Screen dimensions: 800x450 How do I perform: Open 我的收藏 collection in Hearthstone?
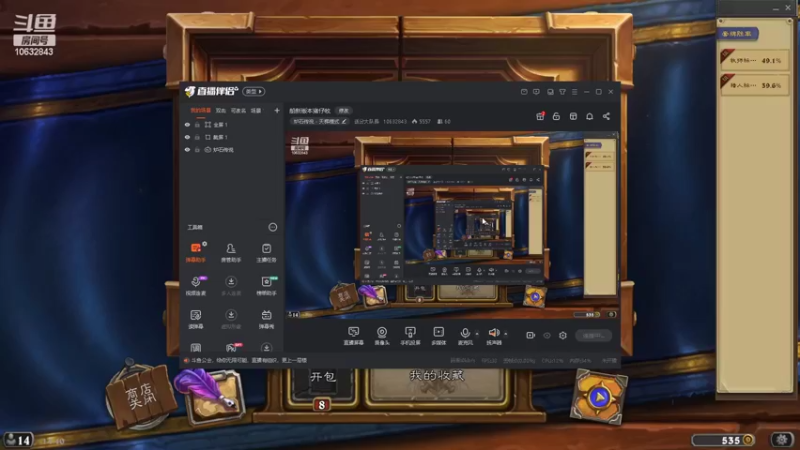(x=437, y=384)
